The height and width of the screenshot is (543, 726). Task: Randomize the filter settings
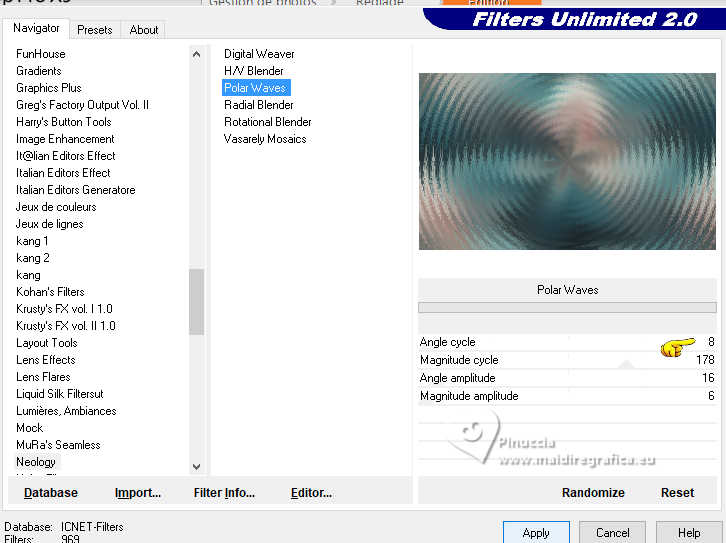tap(593, 493)
